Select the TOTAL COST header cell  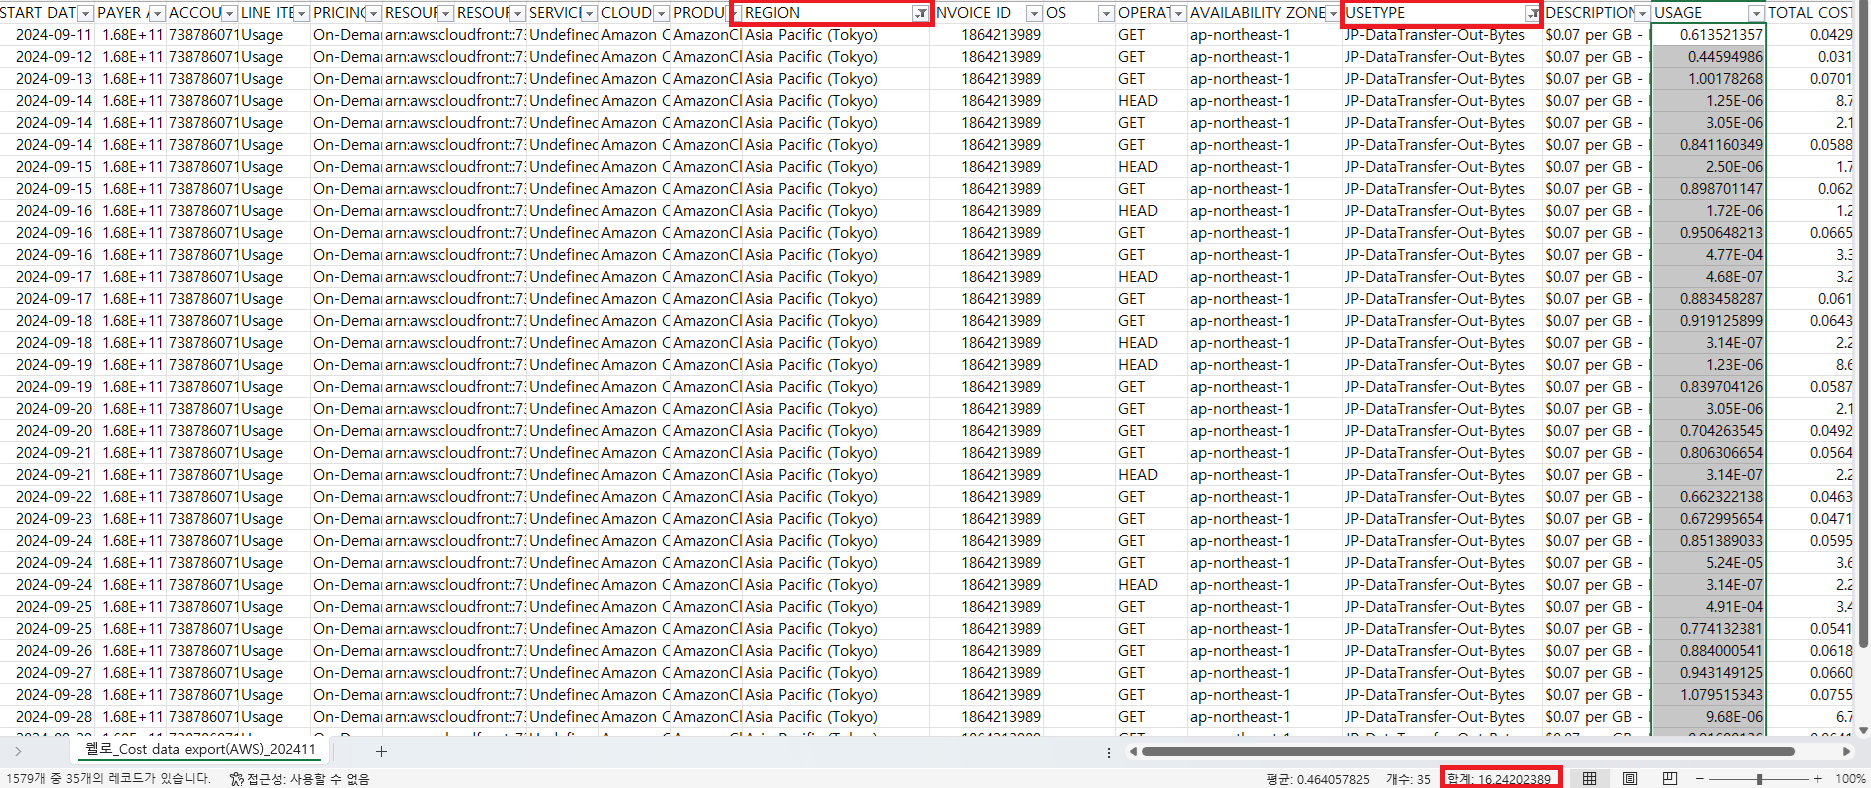[x=1811, y=13]
